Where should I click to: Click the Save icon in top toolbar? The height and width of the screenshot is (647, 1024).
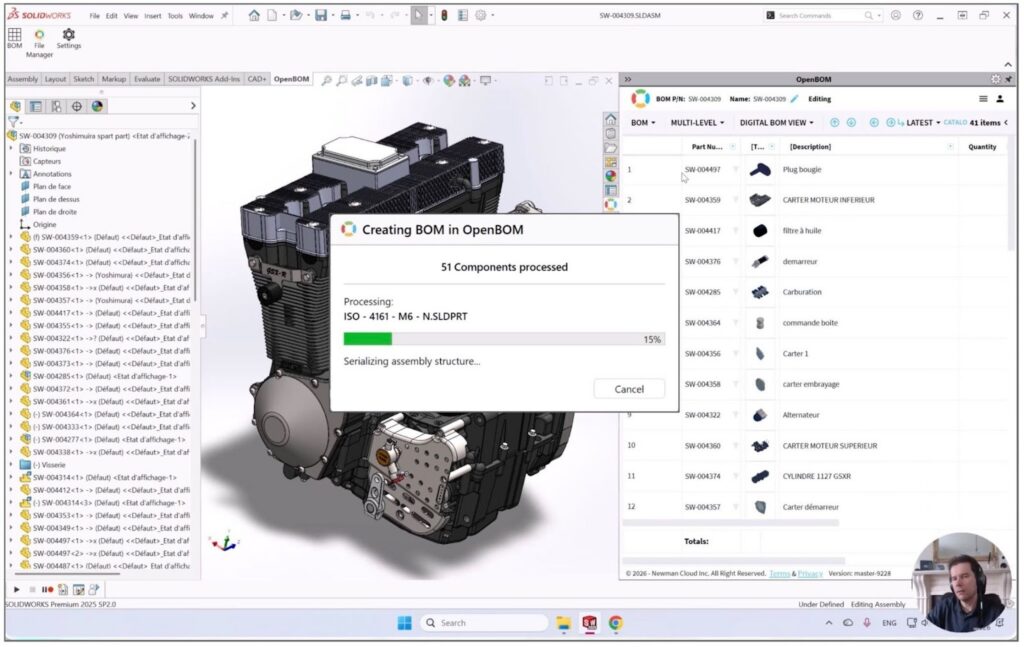point(321,16)
